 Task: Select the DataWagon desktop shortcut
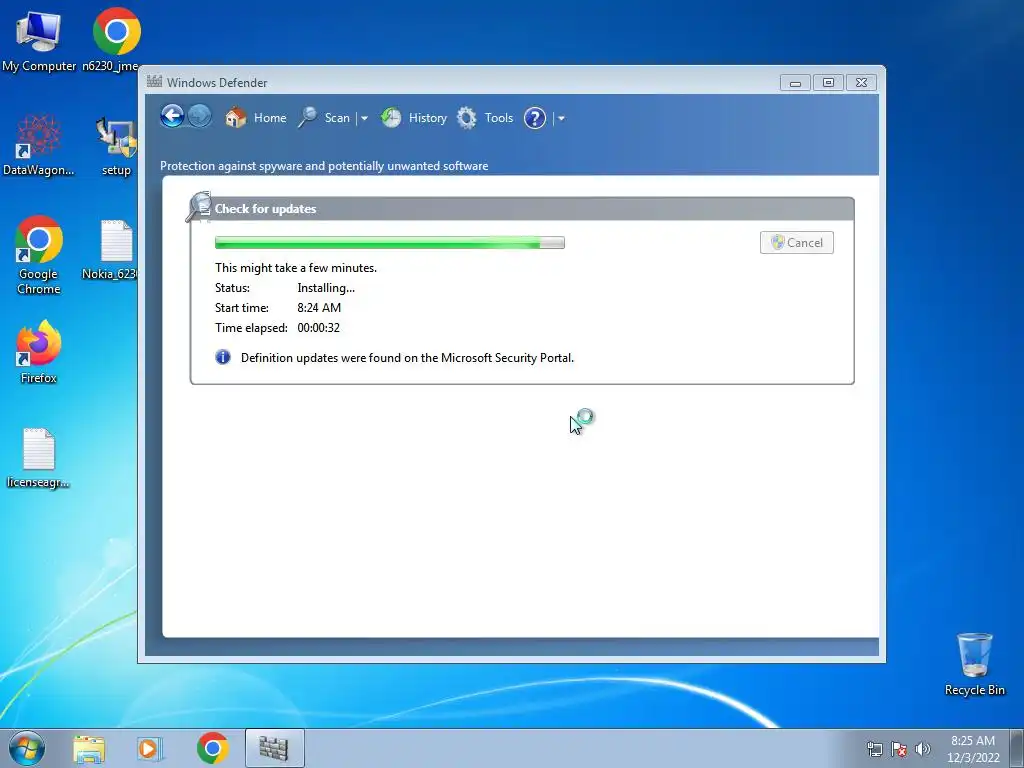(x=39, y=145)
